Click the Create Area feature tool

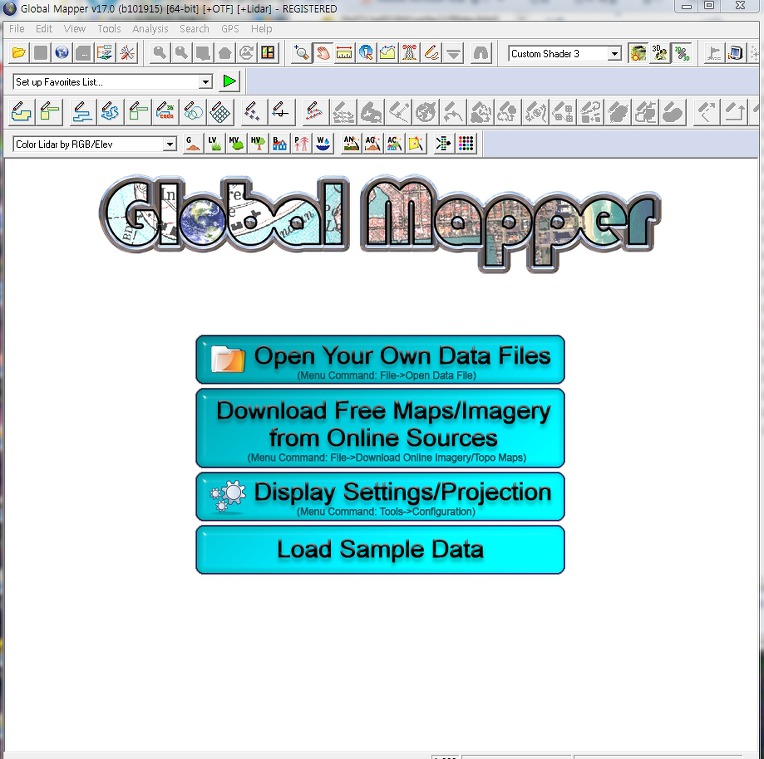point(21,112)
